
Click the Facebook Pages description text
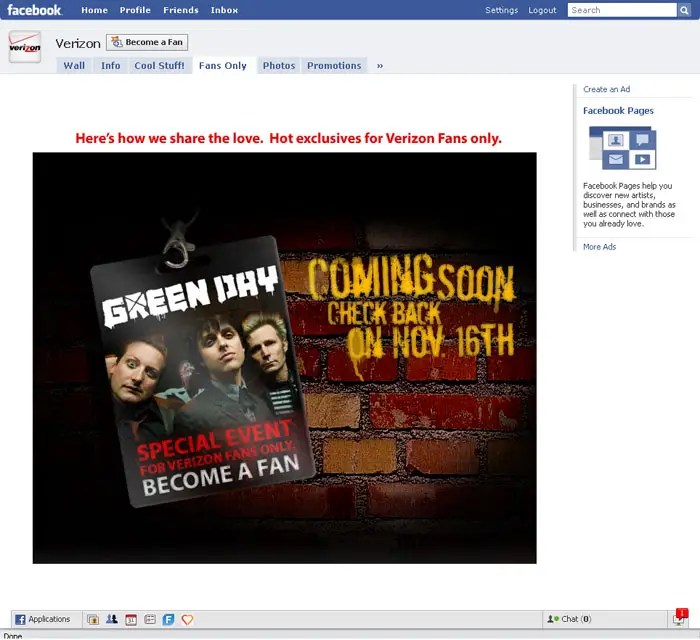(629, 204)
